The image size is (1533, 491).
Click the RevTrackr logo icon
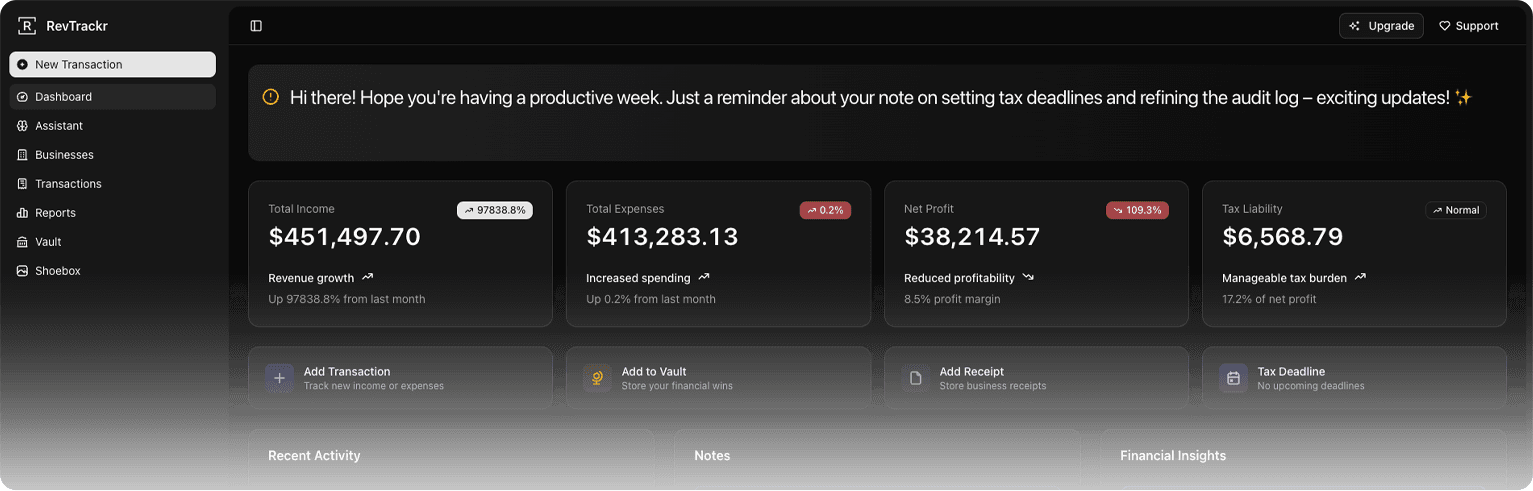pyautogui.click(x=27, y=26)
